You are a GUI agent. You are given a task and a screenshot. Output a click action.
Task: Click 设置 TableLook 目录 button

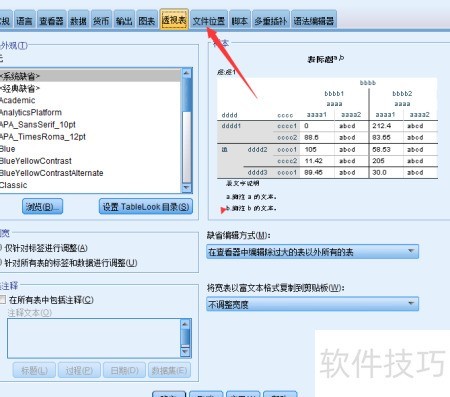point(146,207)
